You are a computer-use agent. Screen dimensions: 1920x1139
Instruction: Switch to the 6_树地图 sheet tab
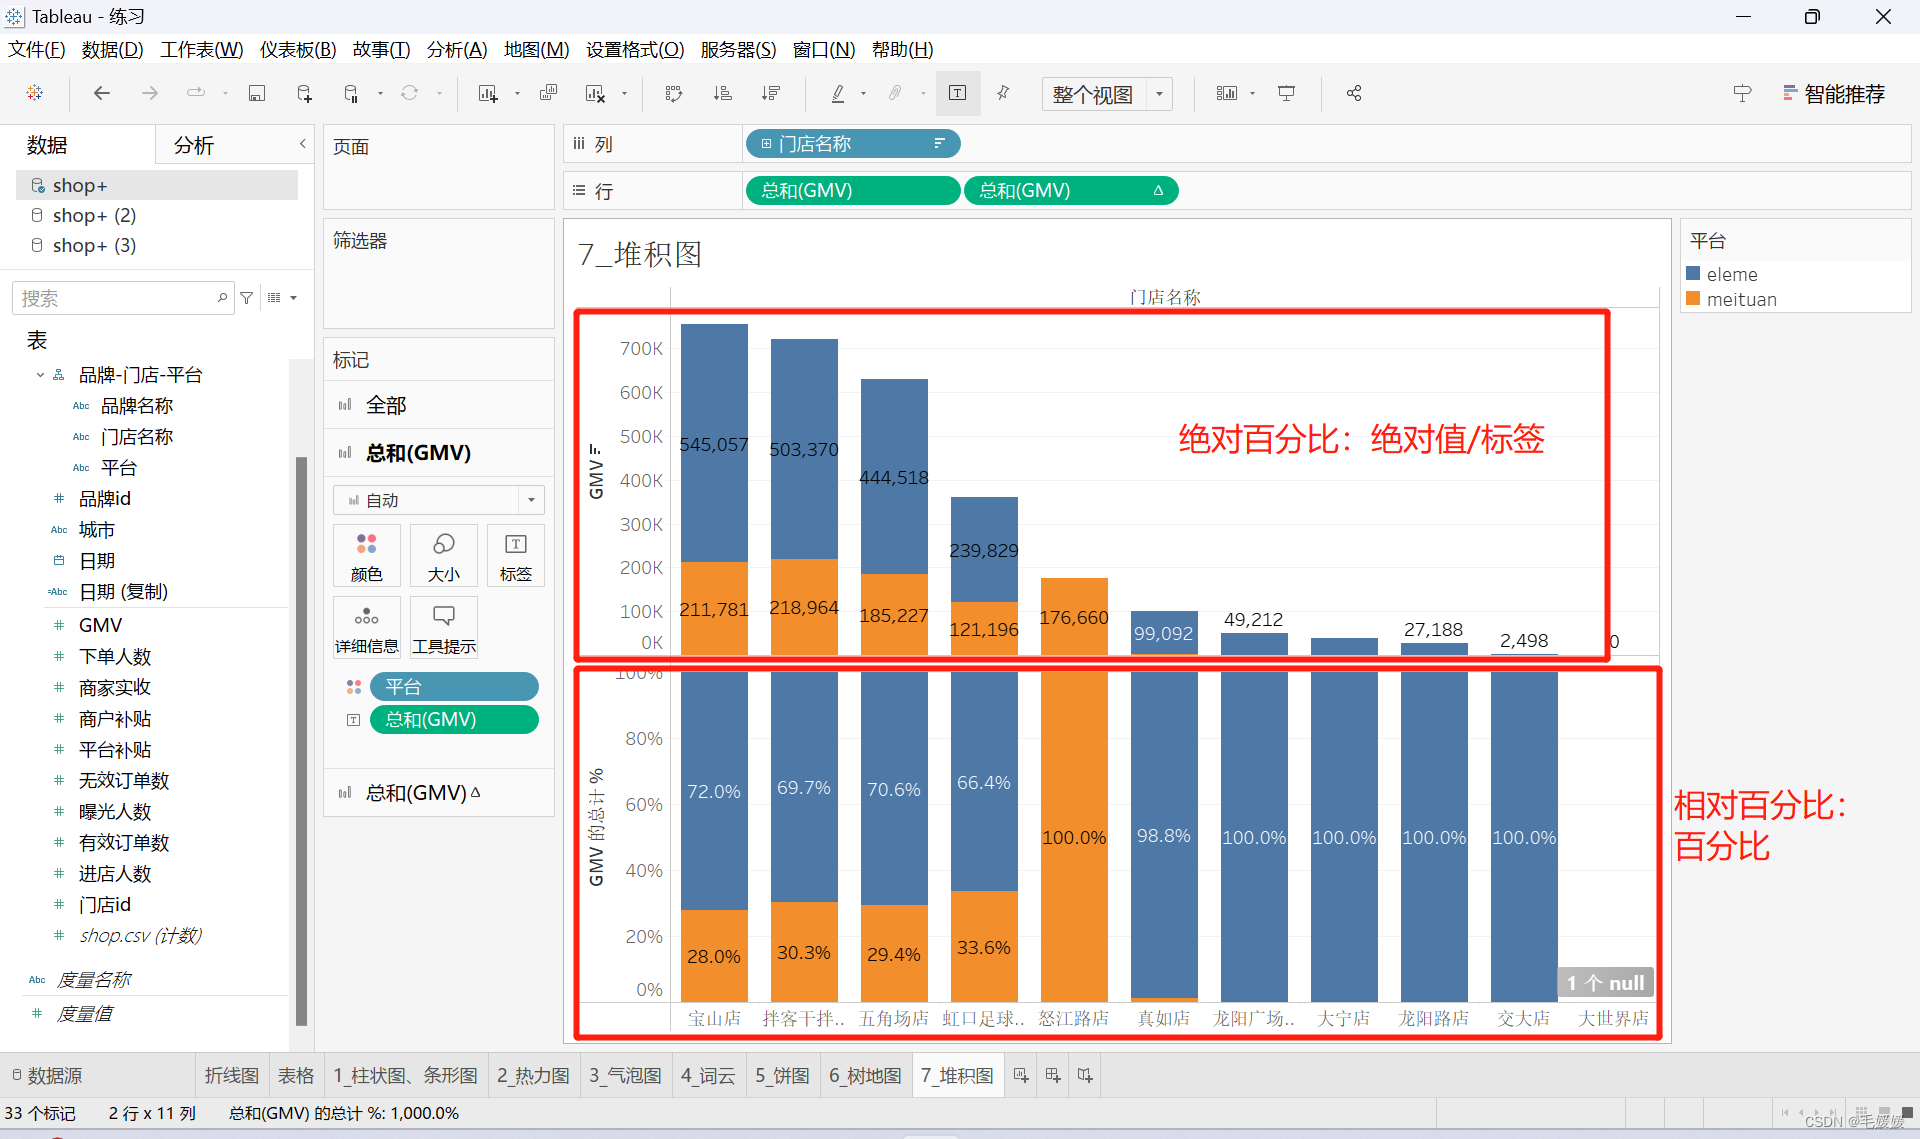[865, 1076]
